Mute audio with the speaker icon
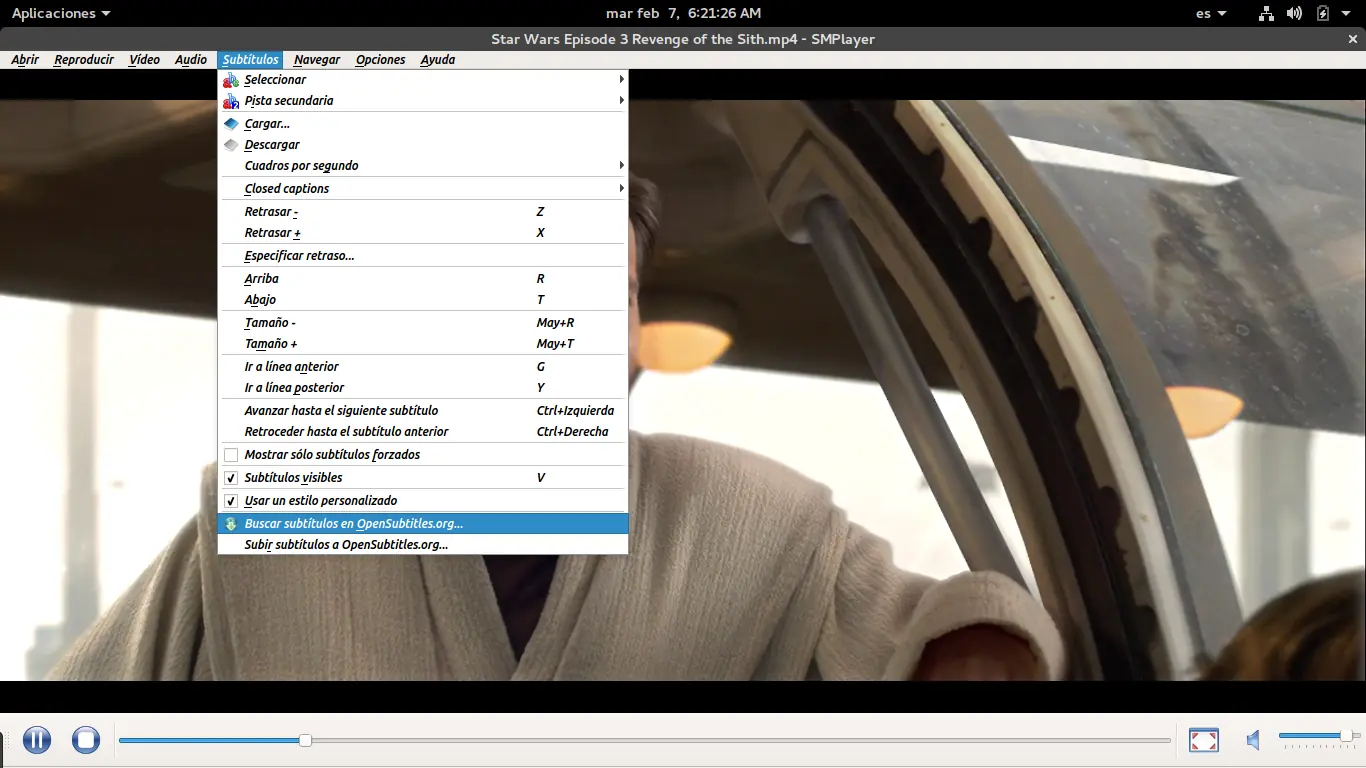Image resolution: width=1366 pixels, height=768 pixels. coord(1253,740)
